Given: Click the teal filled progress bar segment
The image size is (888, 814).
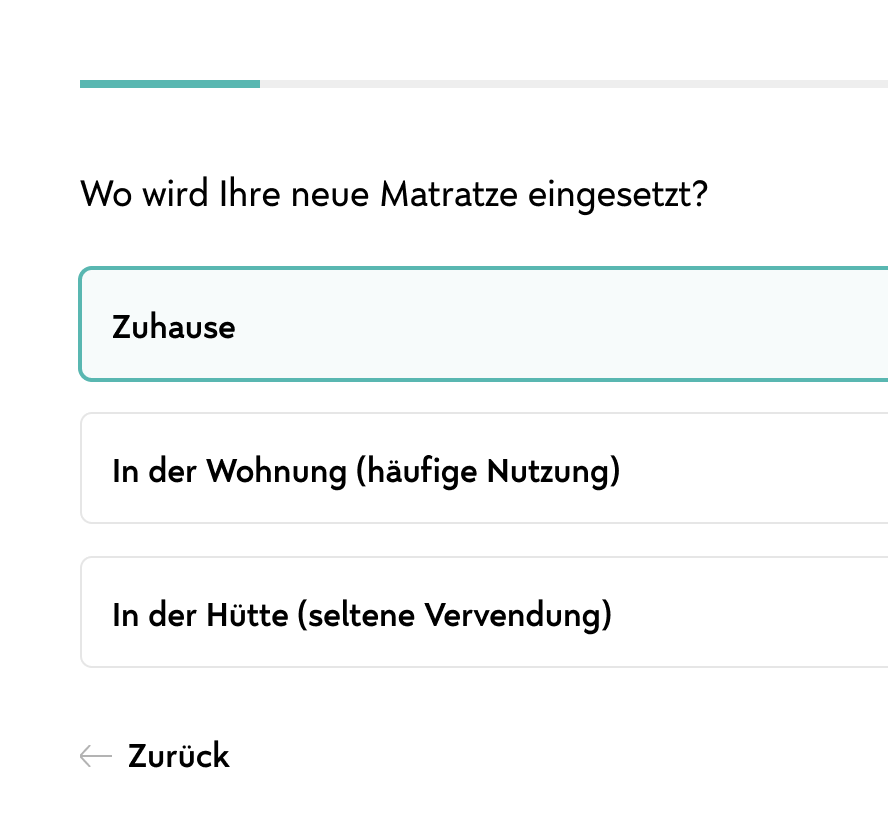Looking at the screenshot, I should [x=170, y=84].
